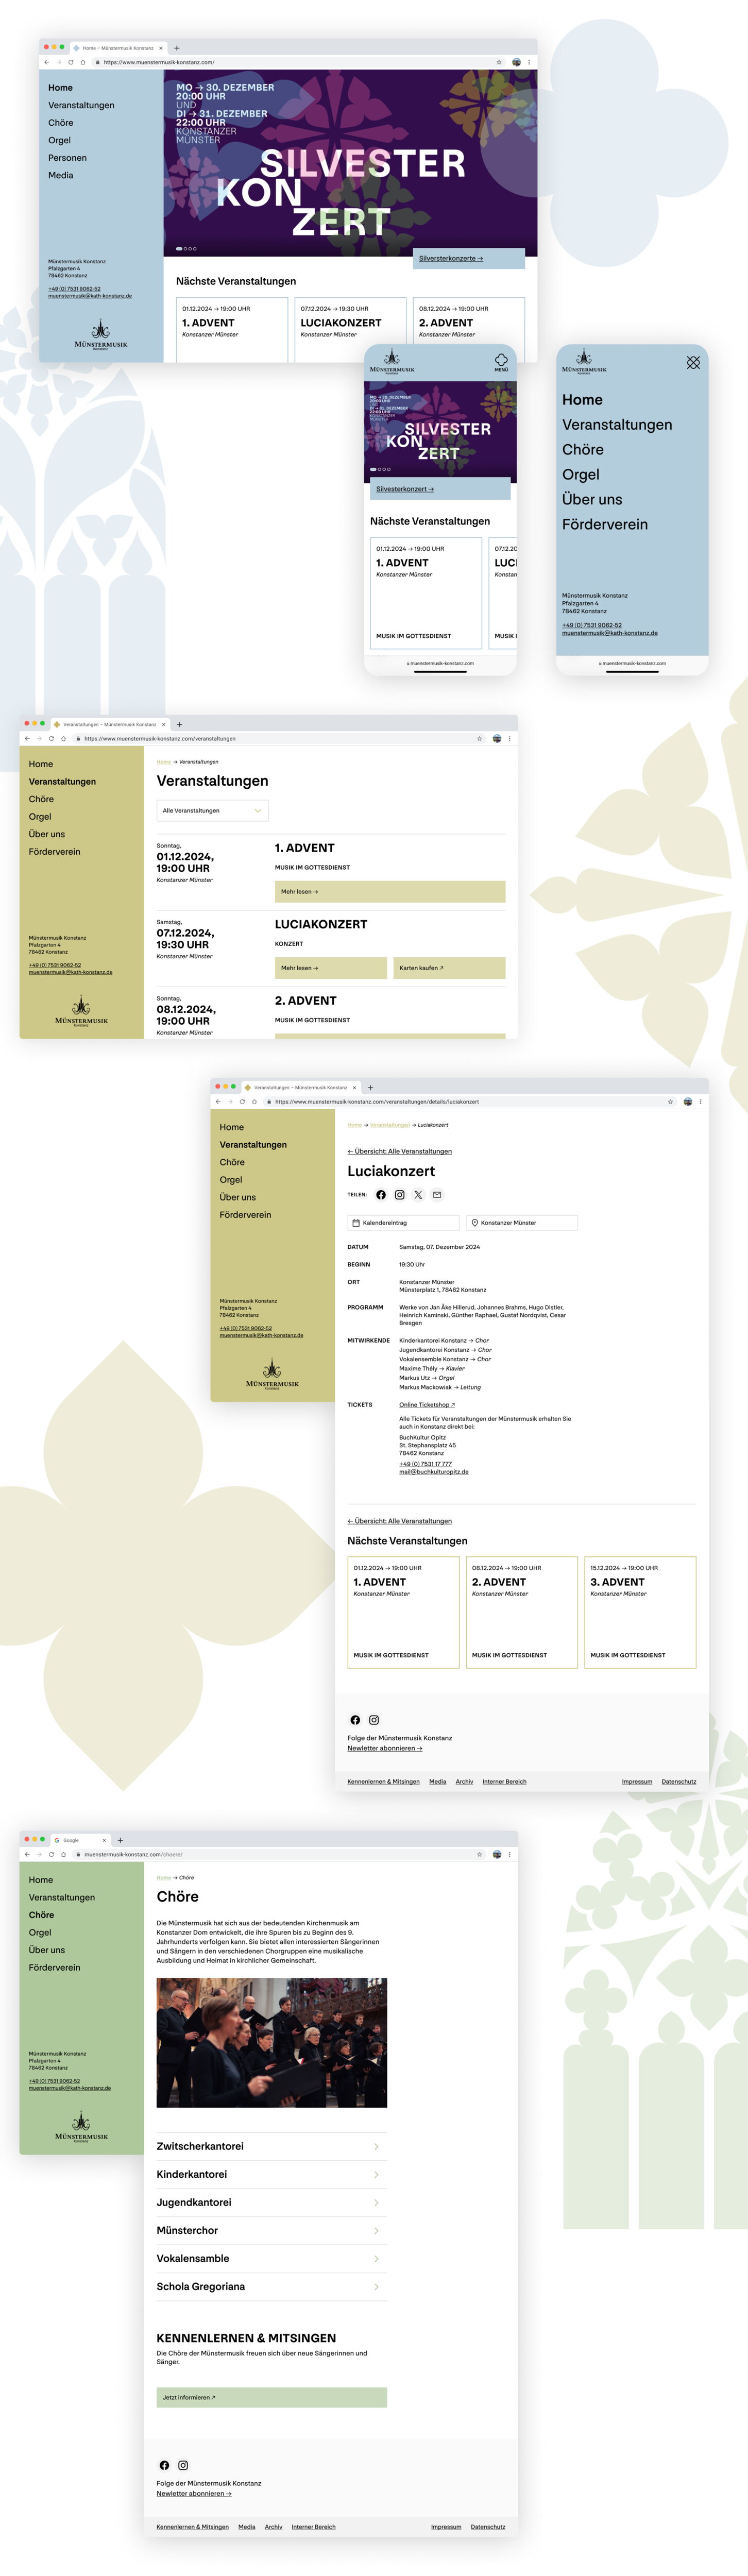Close Google tab in Chöre browser window
This screenshot has width=748, height=2576.
pos(104,1840)
